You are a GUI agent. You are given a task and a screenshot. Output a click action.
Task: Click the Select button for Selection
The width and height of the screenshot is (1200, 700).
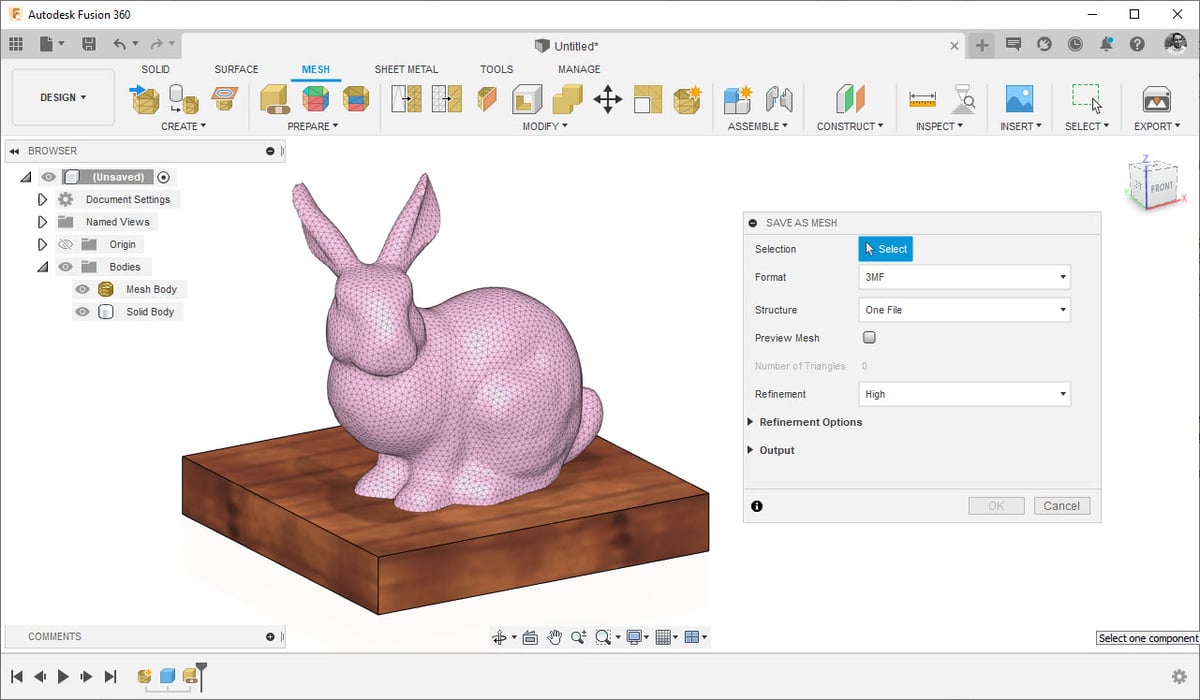886,249
